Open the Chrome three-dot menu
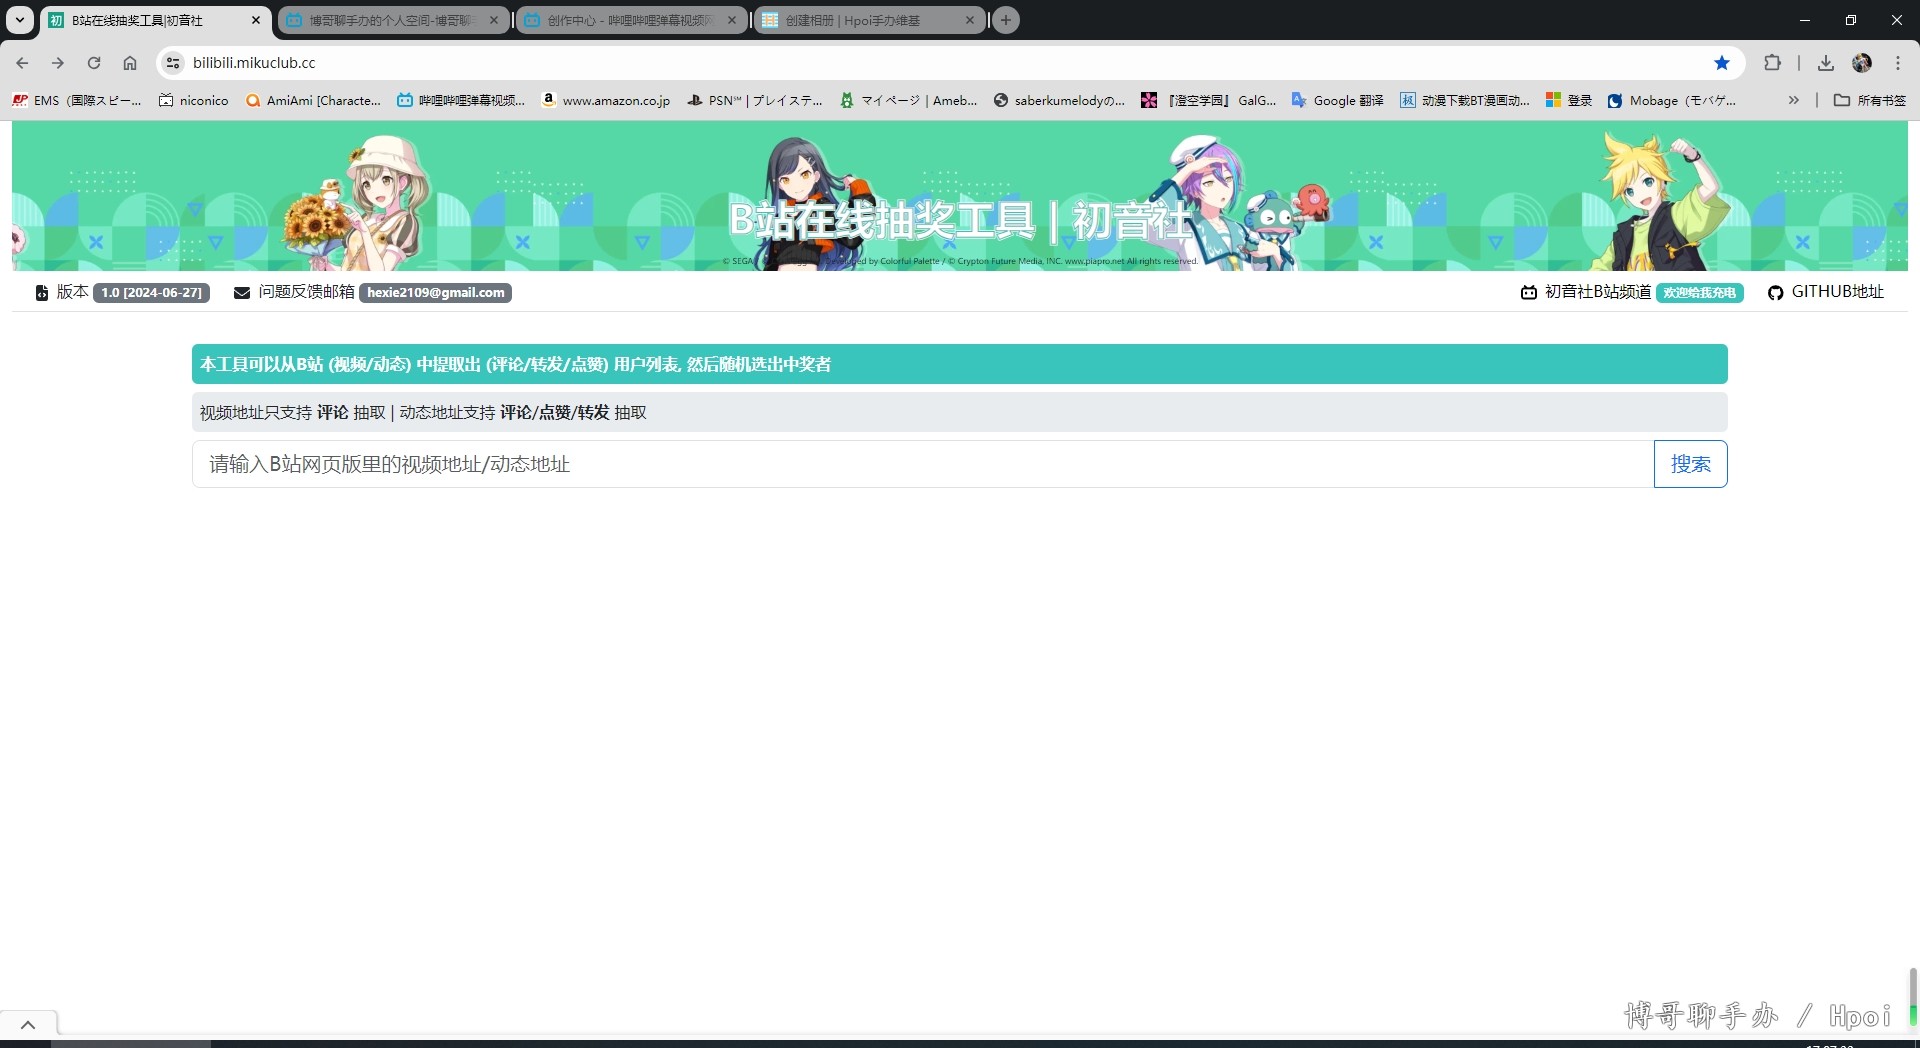This screenshot has width=1920, height=1048. coord(1898,63)
